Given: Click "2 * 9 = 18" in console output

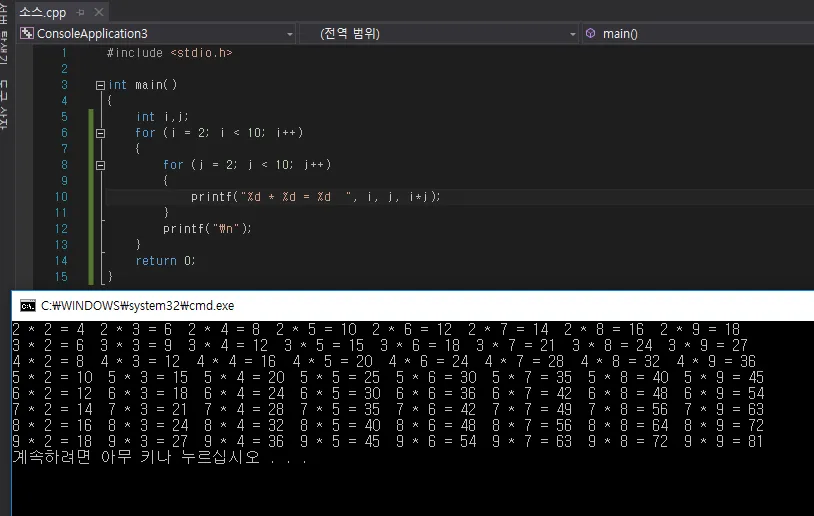Looking at the screenshot, I should pyautogui.click(x=700, y=330).
